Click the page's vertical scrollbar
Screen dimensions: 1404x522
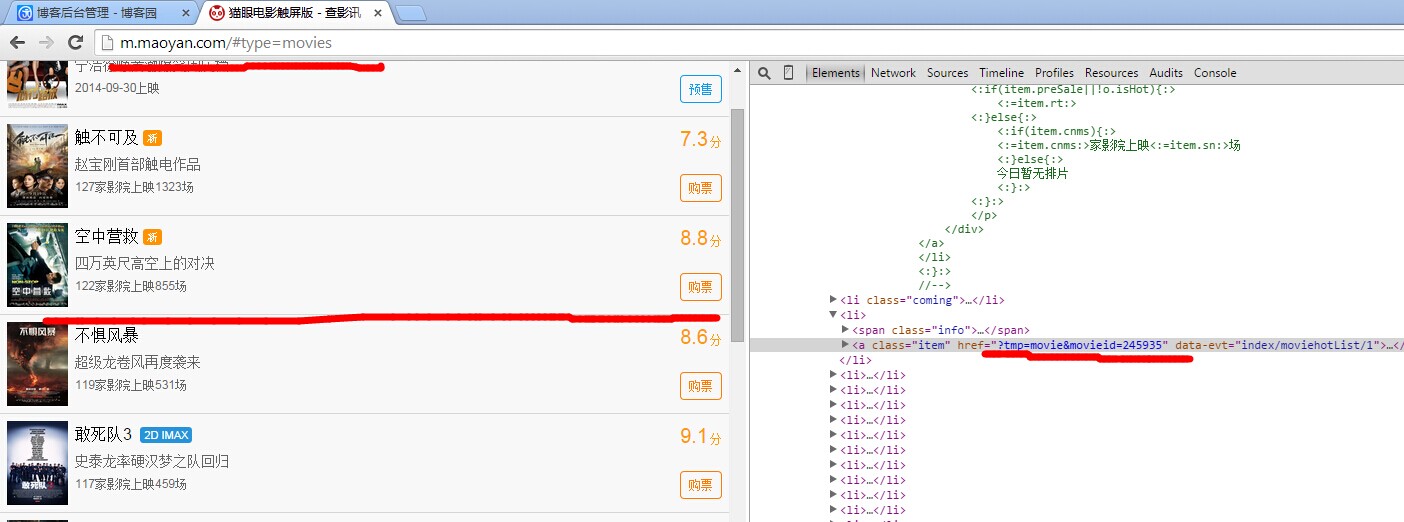click(x=738, y=225)
